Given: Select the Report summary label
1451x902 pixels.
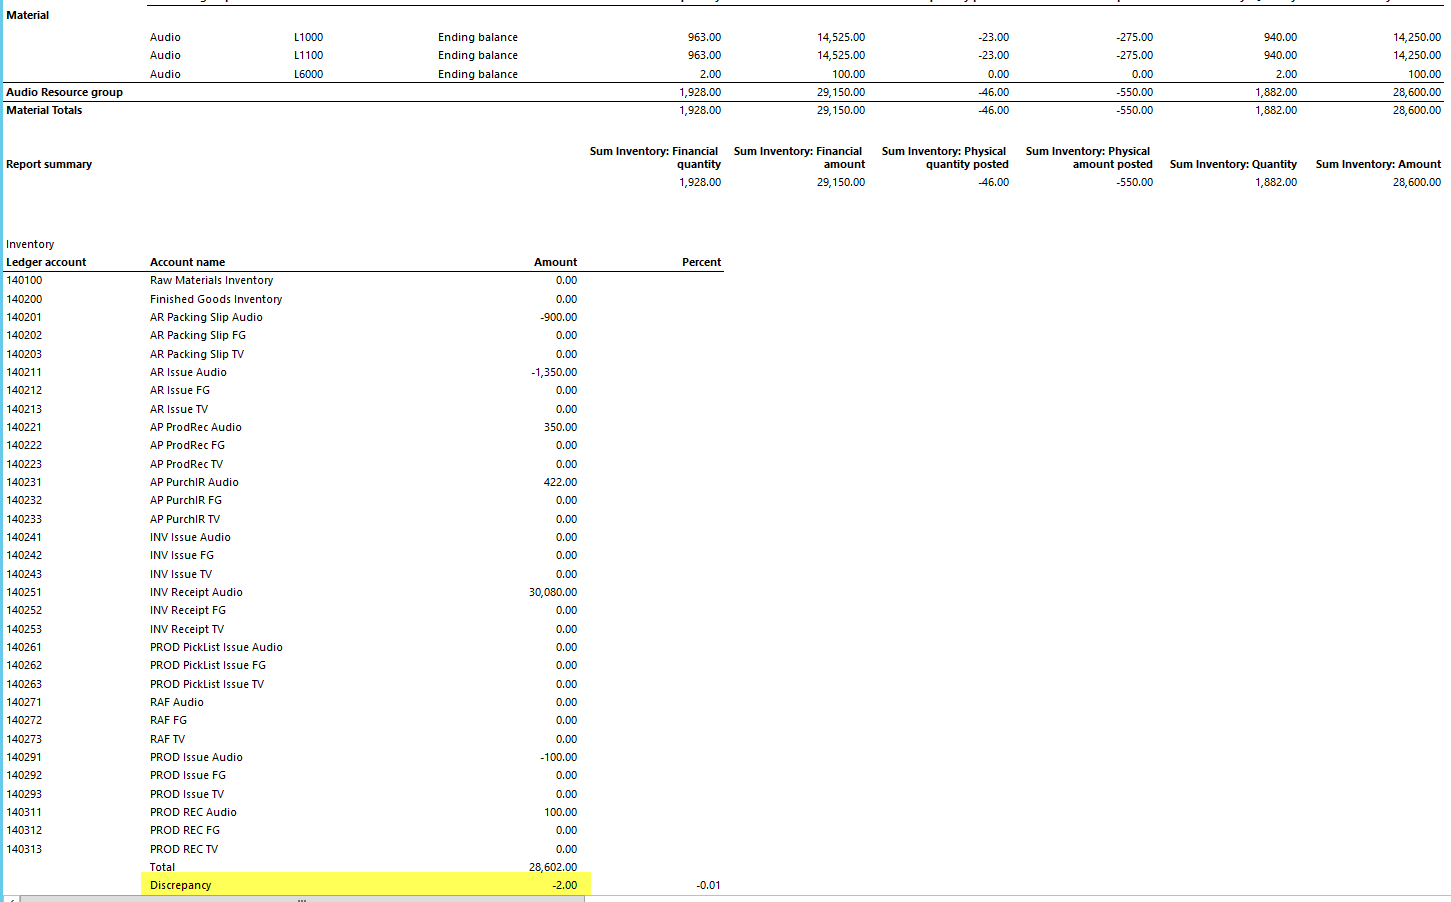Looking at the screenshot, I should (49, 164).
